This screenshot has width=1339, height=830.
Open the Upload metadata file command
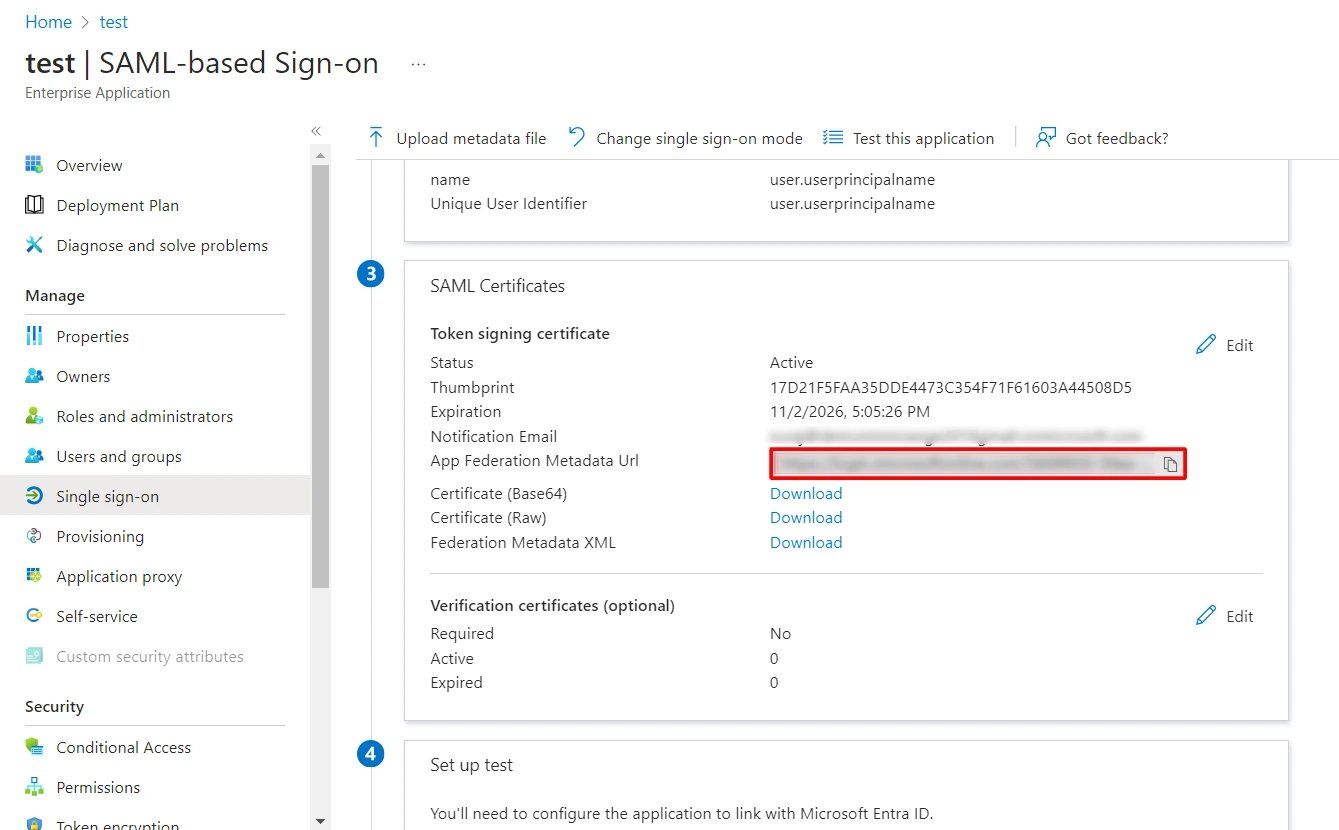pyautogui.click(x=457, y=138)
